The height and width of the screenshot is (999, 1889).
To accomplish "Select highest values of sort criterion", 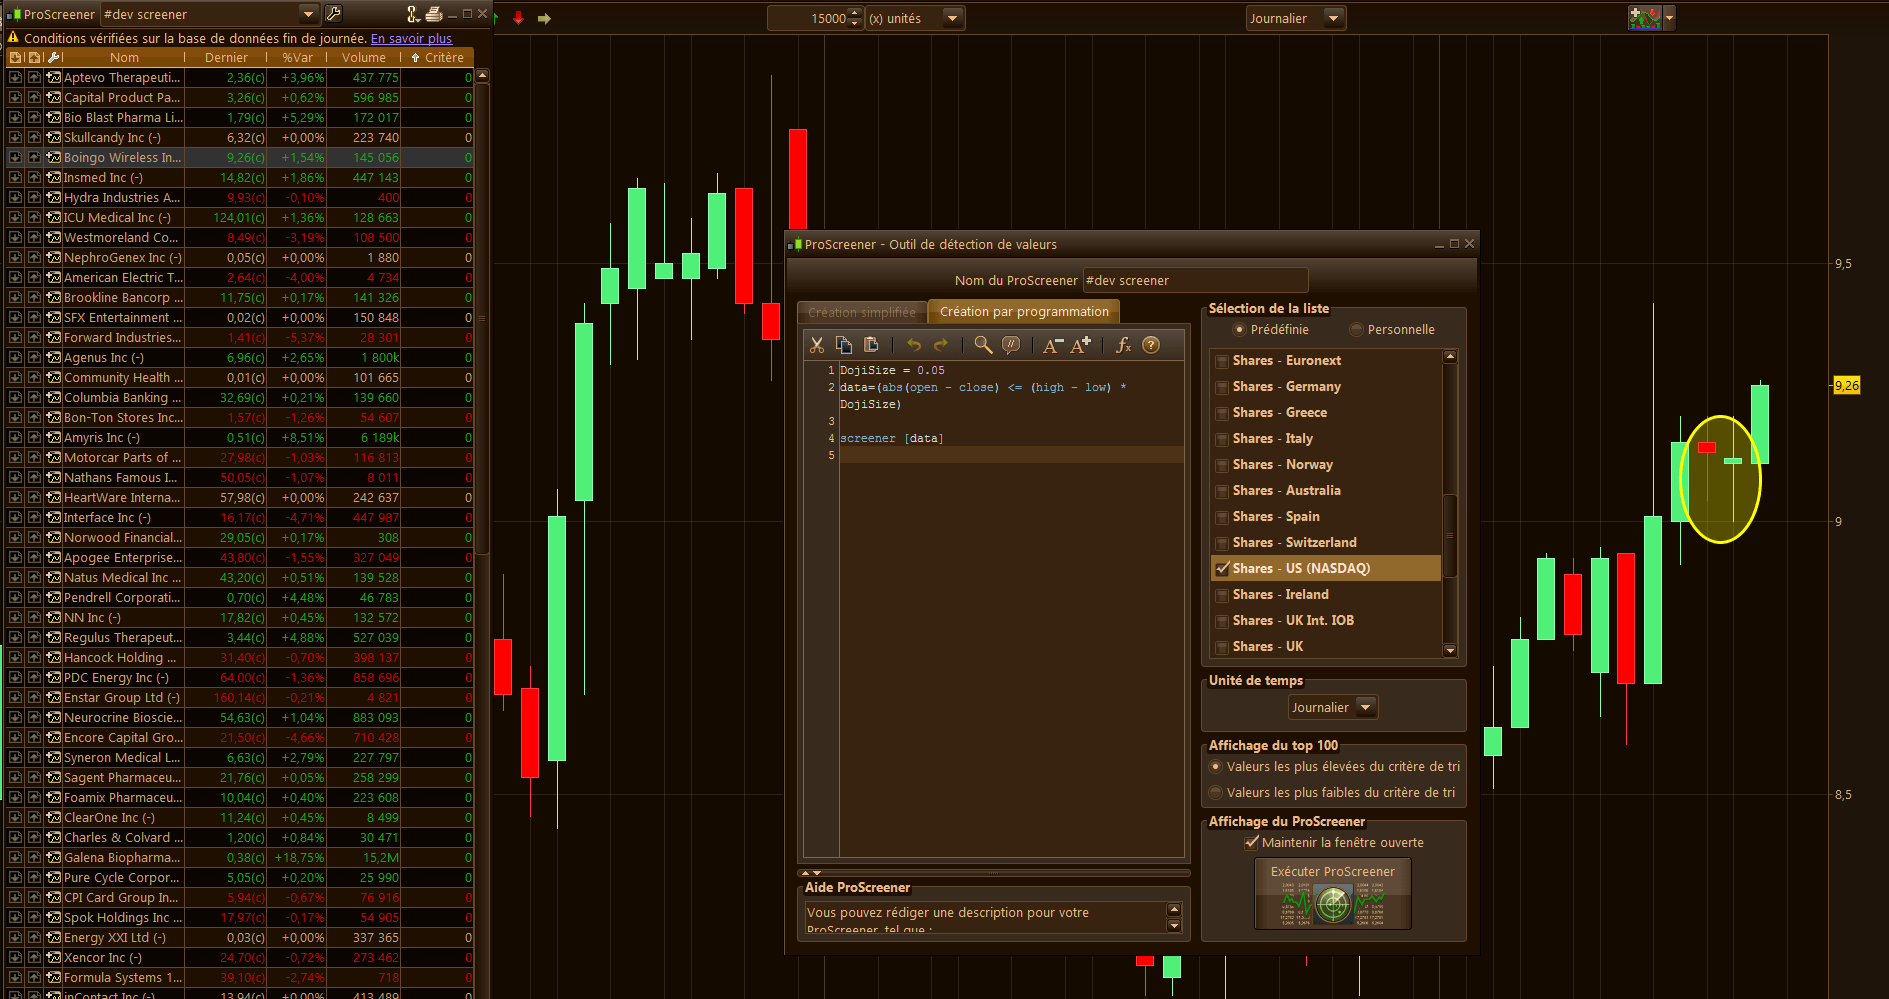I will (1216, 766).
